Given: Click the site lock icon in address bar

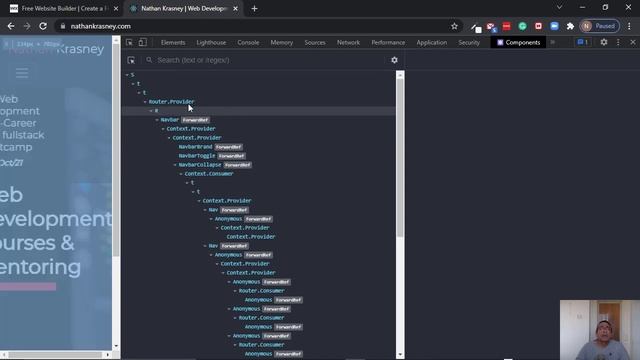Looking at the screenshot, I should click(x=63, y=26).
